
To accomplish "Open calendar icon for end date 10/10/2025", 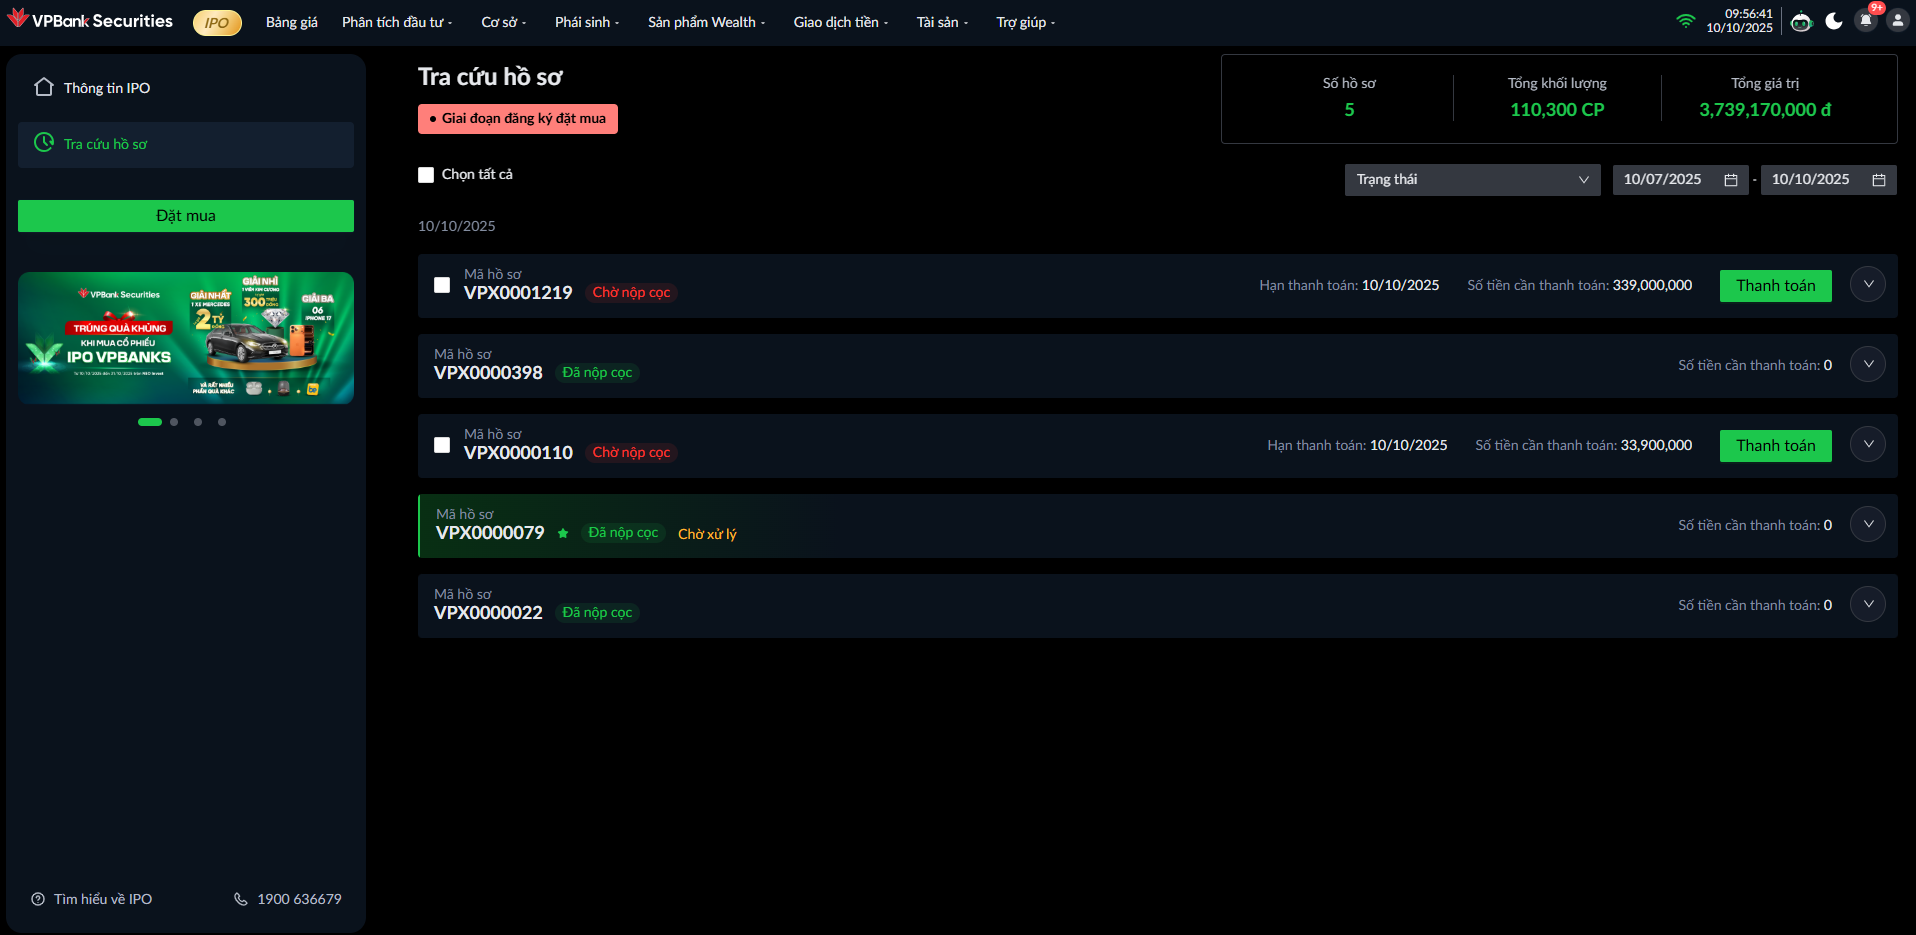I will [x=1879, y=180].
